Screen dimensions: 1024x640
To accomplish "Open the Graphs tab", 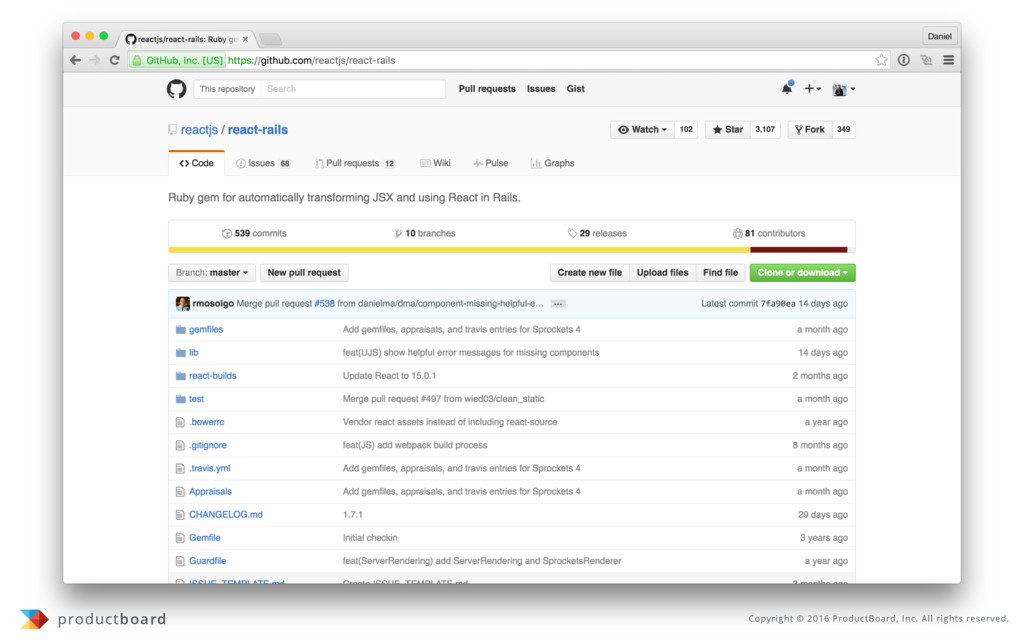I will click(552, 163).
